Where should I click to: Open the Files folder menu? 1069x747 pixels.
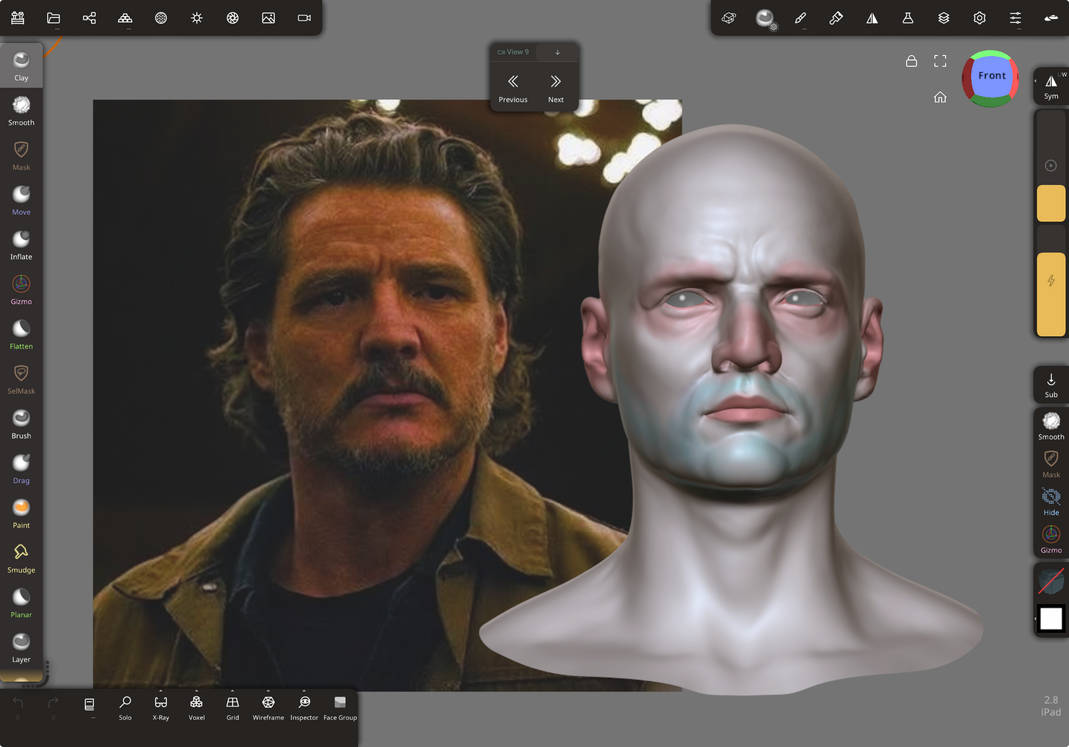(x=53, y=18)
